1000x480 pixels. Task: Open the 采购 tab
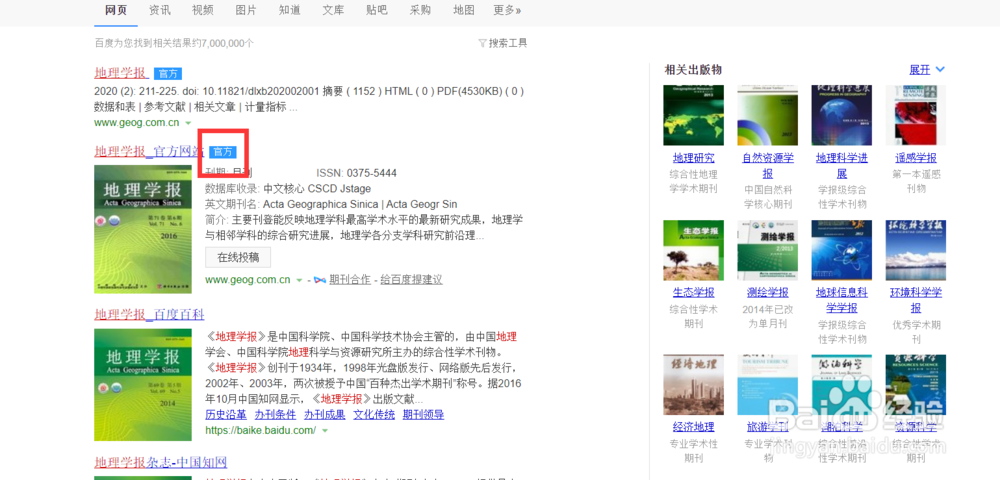point(420,10)
